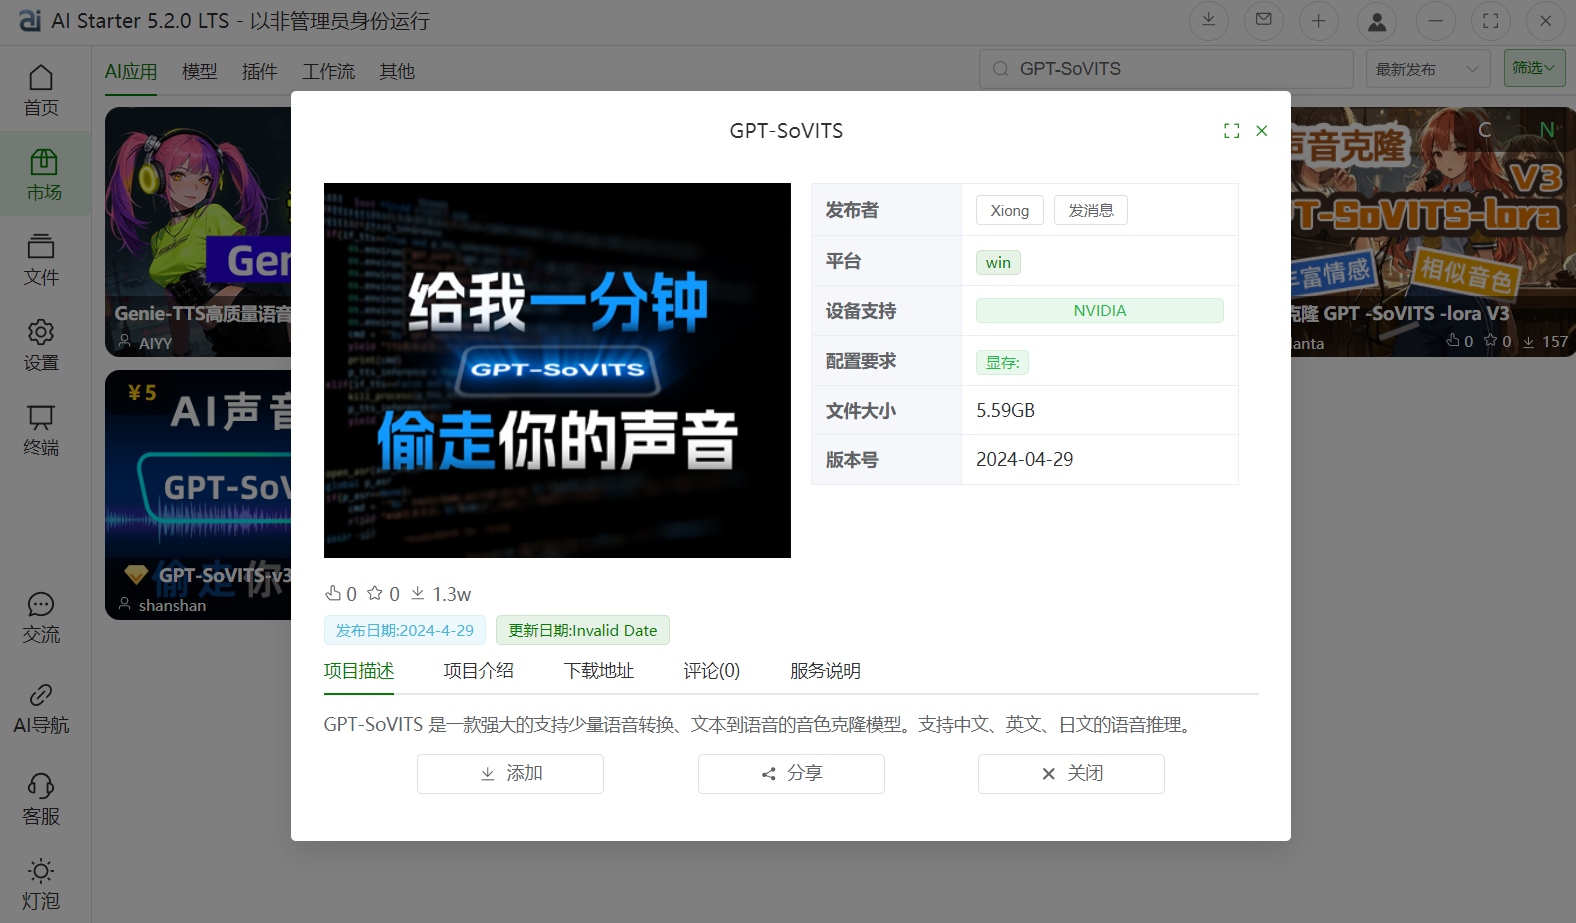The height and width of the screenshot is (923, 1576).
Task: Click the download count icon showing 1.3w
Action: pos(418,593)
